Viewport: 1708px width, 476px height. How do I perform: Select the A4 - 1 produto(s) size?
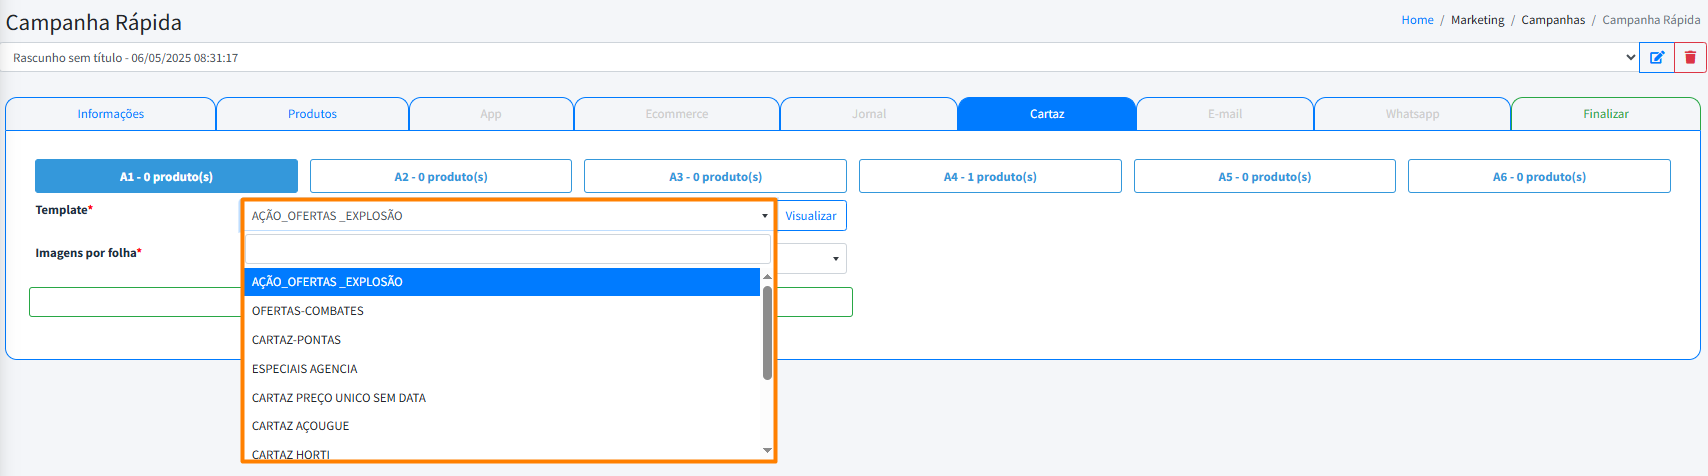(x=990, y=177)
